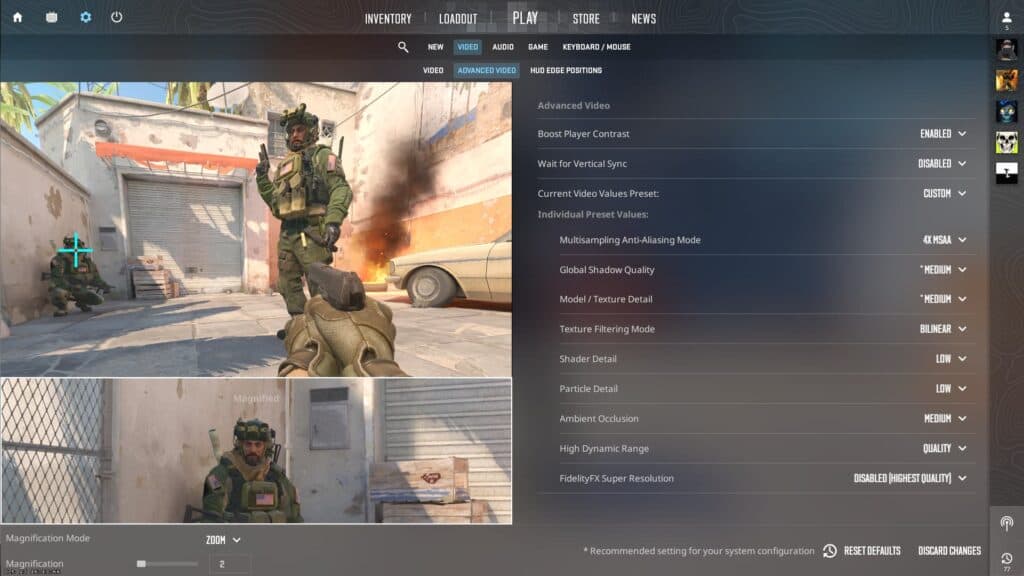Screen dimensions: 1024x576
Task: Enable Wait for Vertical Sync
Action: pos(940,163)
